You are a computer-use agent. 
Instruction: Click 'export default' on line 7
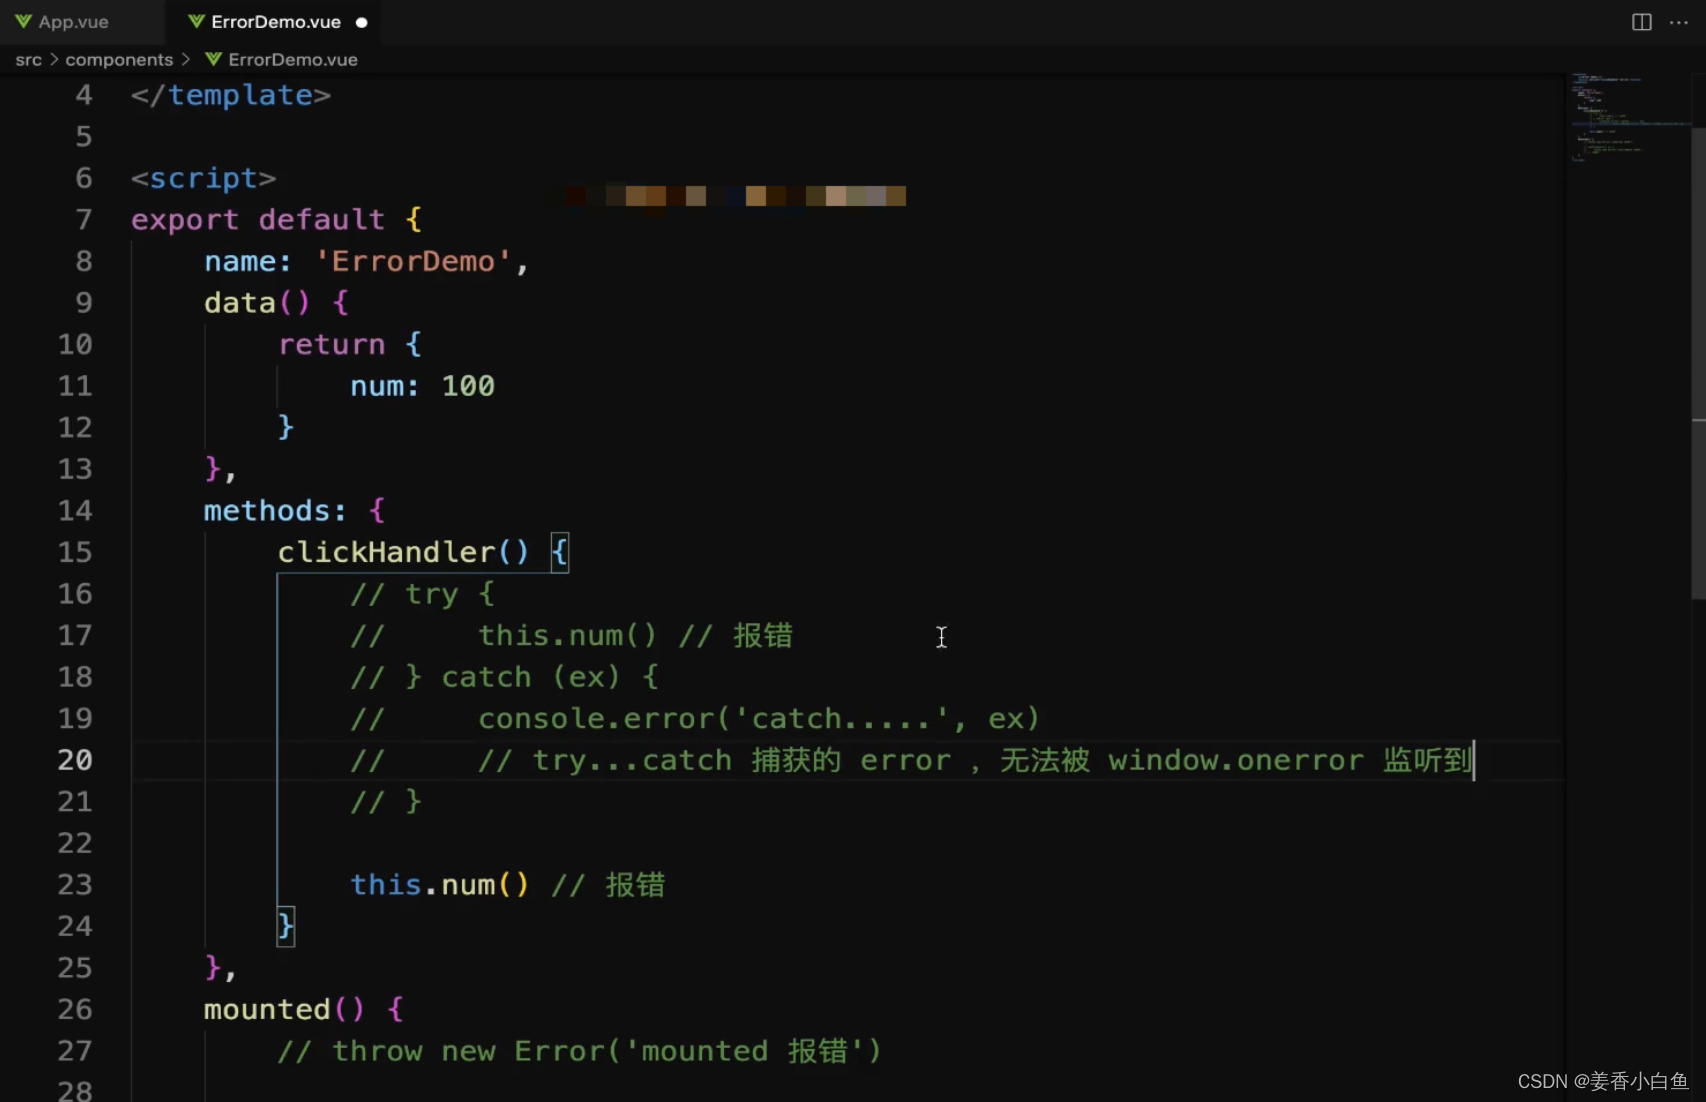[x=258, y=220]
